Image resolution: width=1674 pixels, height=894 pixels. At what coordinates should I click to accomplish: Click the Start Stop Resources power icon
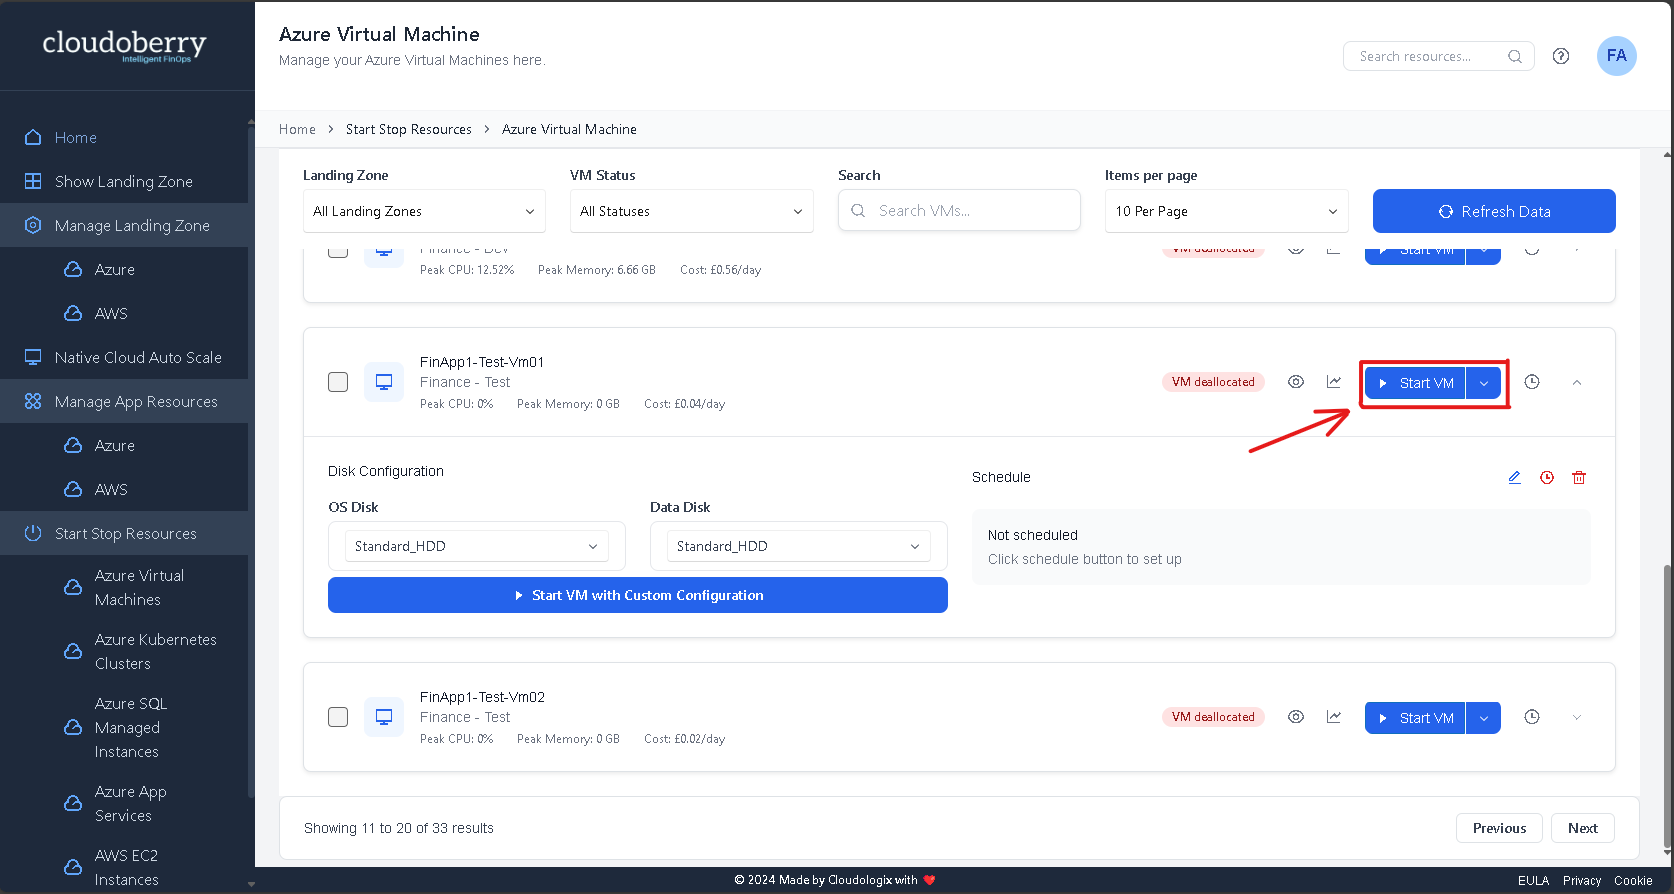coord(33,533)
